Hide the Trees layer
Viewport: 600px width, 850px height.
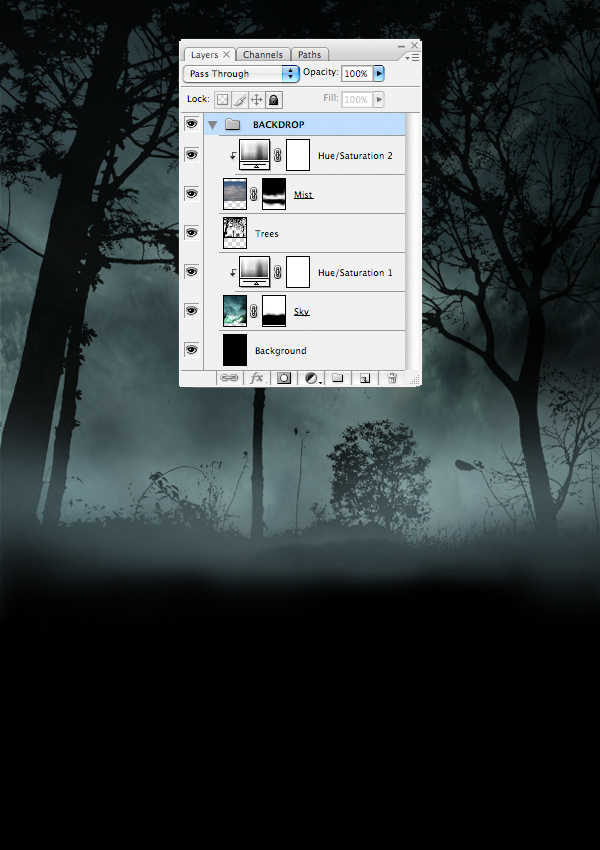coord(191,233)
